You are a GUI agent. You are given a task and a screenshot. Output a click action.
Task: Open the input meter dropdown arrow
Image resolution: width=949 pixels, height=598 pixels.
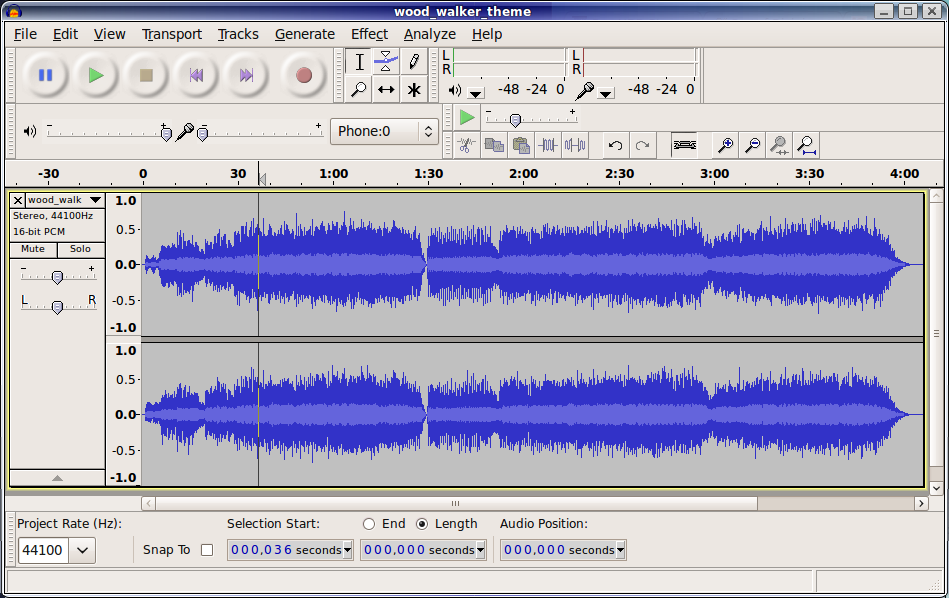pos(606,93)
